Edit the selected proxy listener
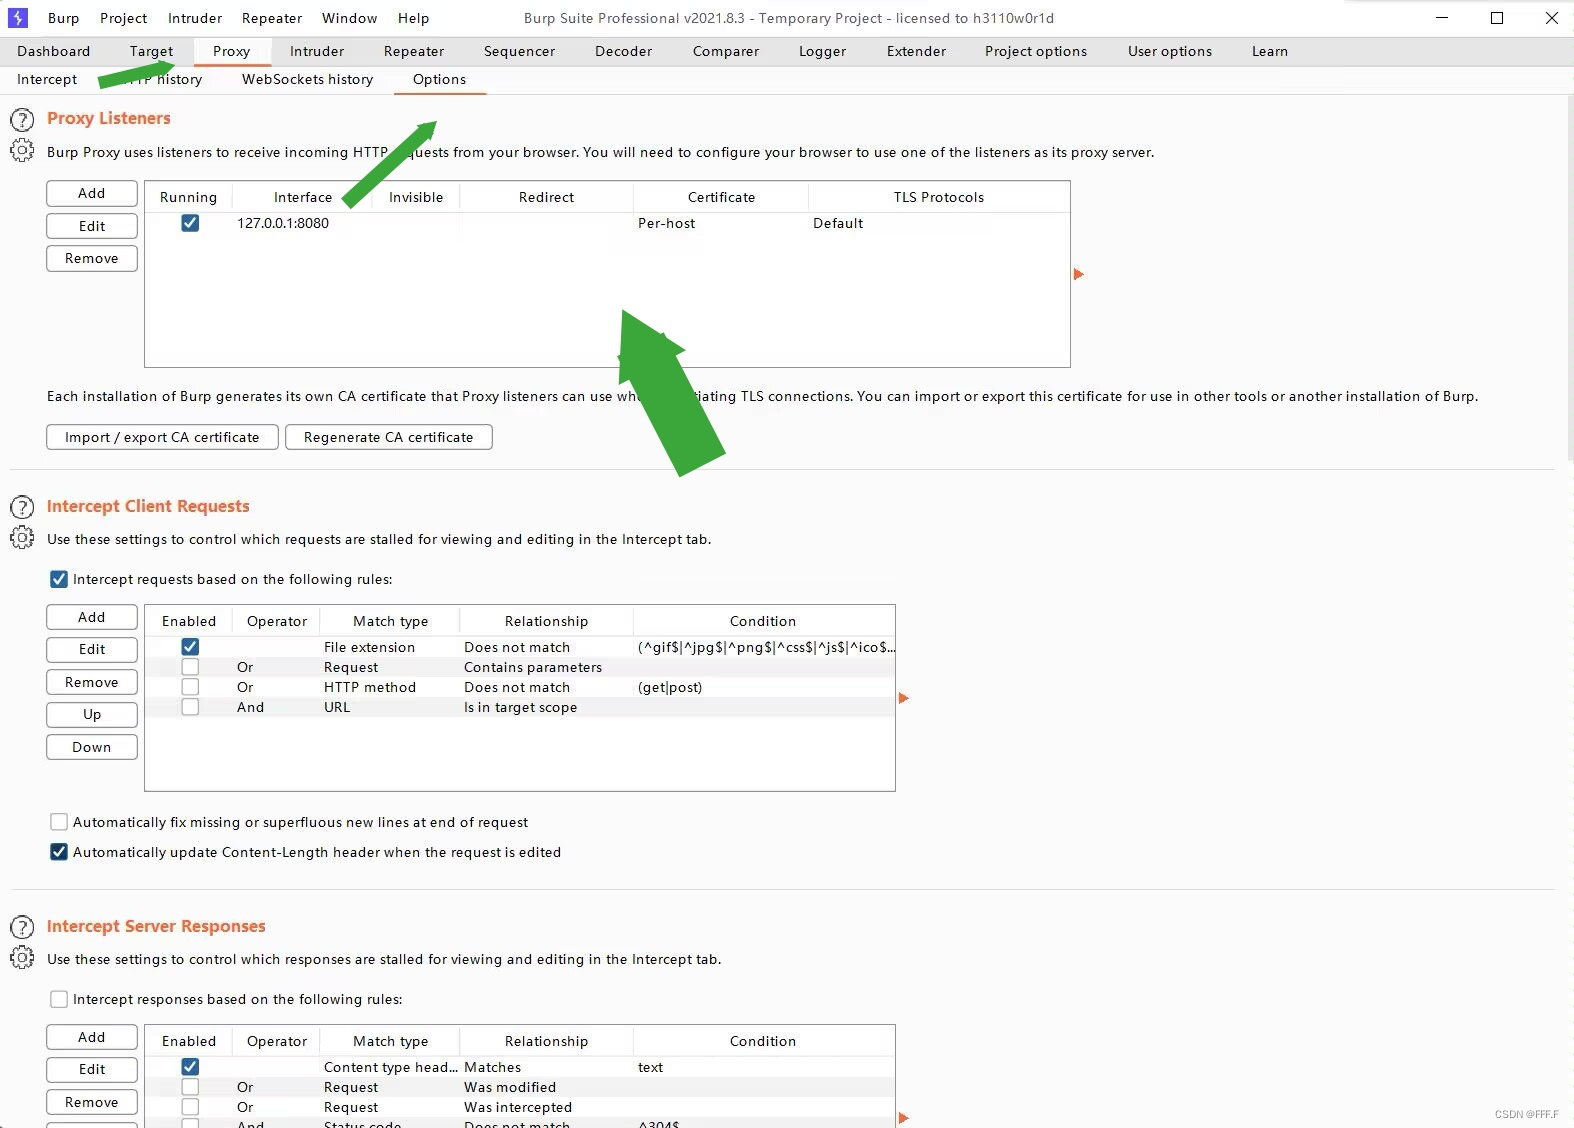Viewport: 1574px width, 1128px height. pos(92,226)
